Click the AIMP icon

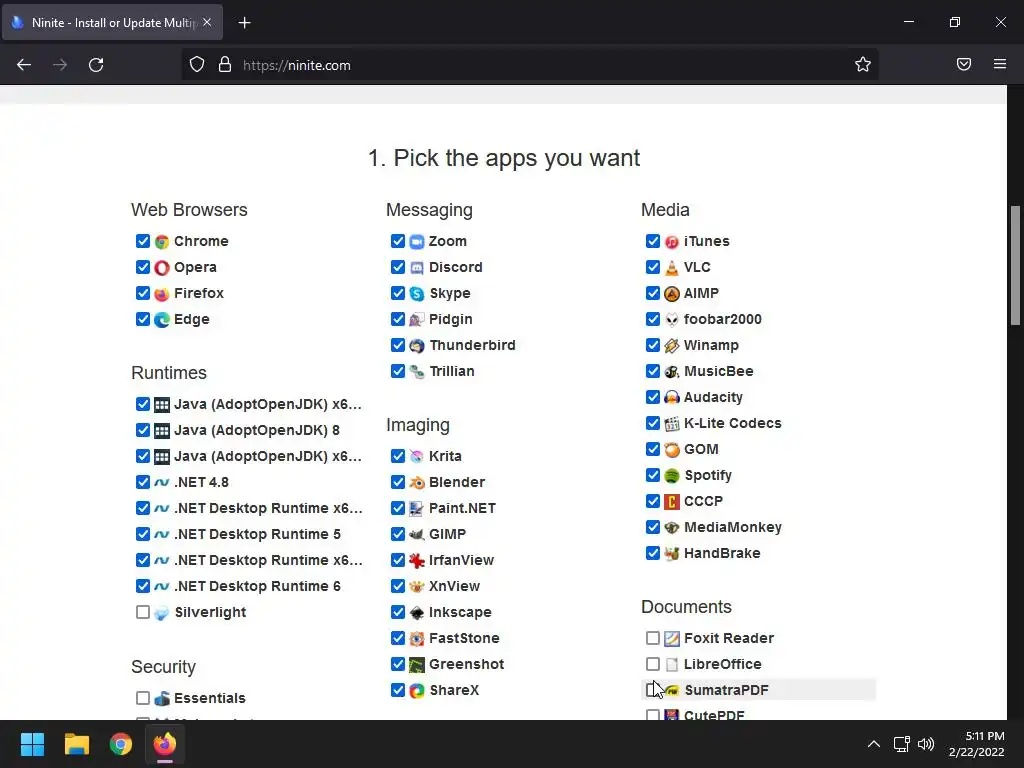point(672,294)
